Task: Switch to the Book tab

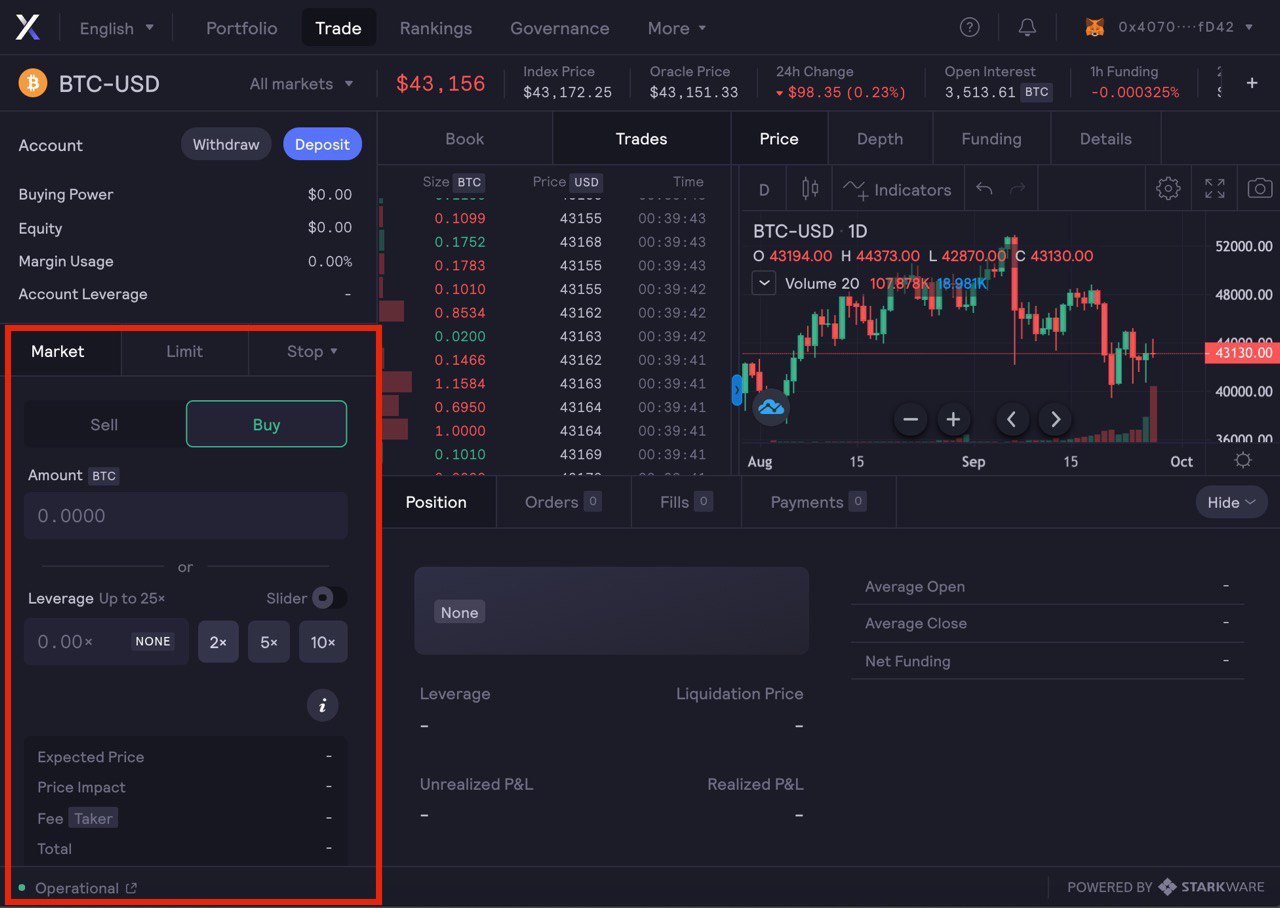Action: 465,139
